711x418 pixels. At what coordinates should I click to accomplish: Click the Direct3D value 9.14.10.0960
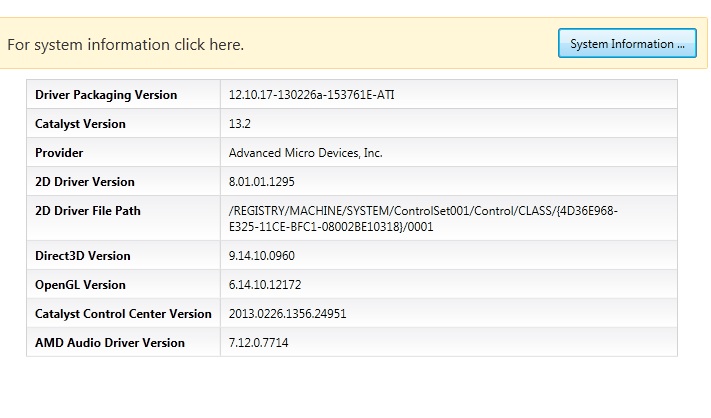click(262, 256)
